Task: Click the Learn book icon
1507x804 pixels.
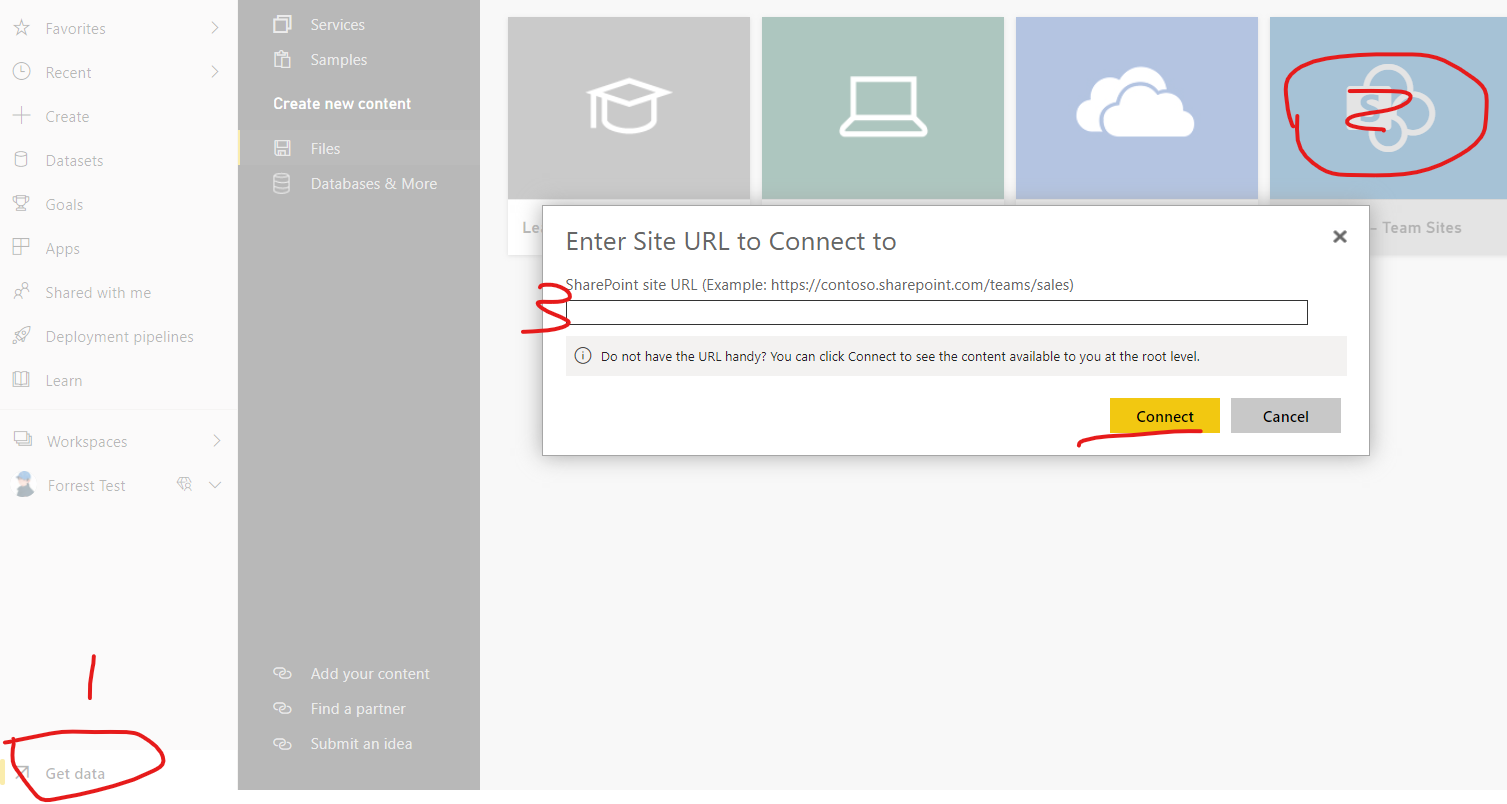Action: point(21,380)
